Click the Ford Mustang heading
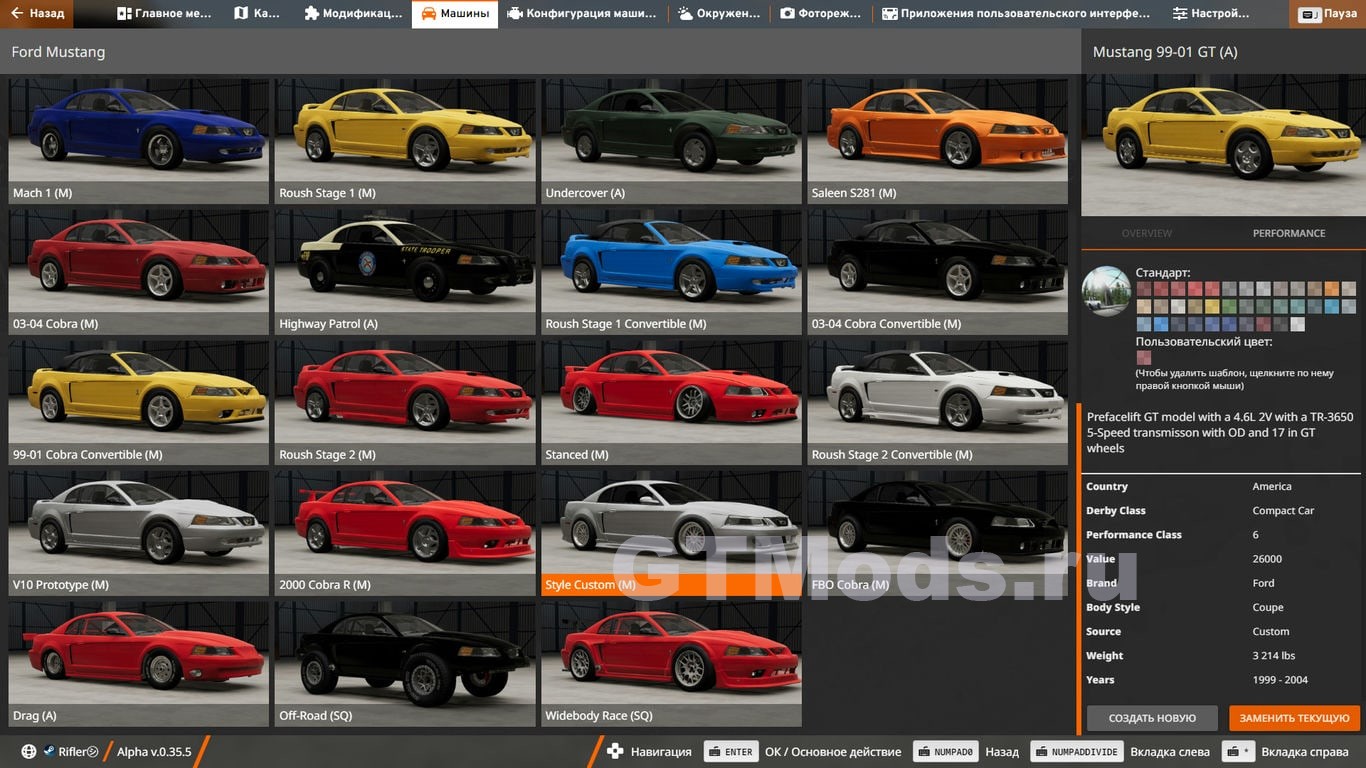This screenshot has height=768, width=1366. (x=58, y=52)
